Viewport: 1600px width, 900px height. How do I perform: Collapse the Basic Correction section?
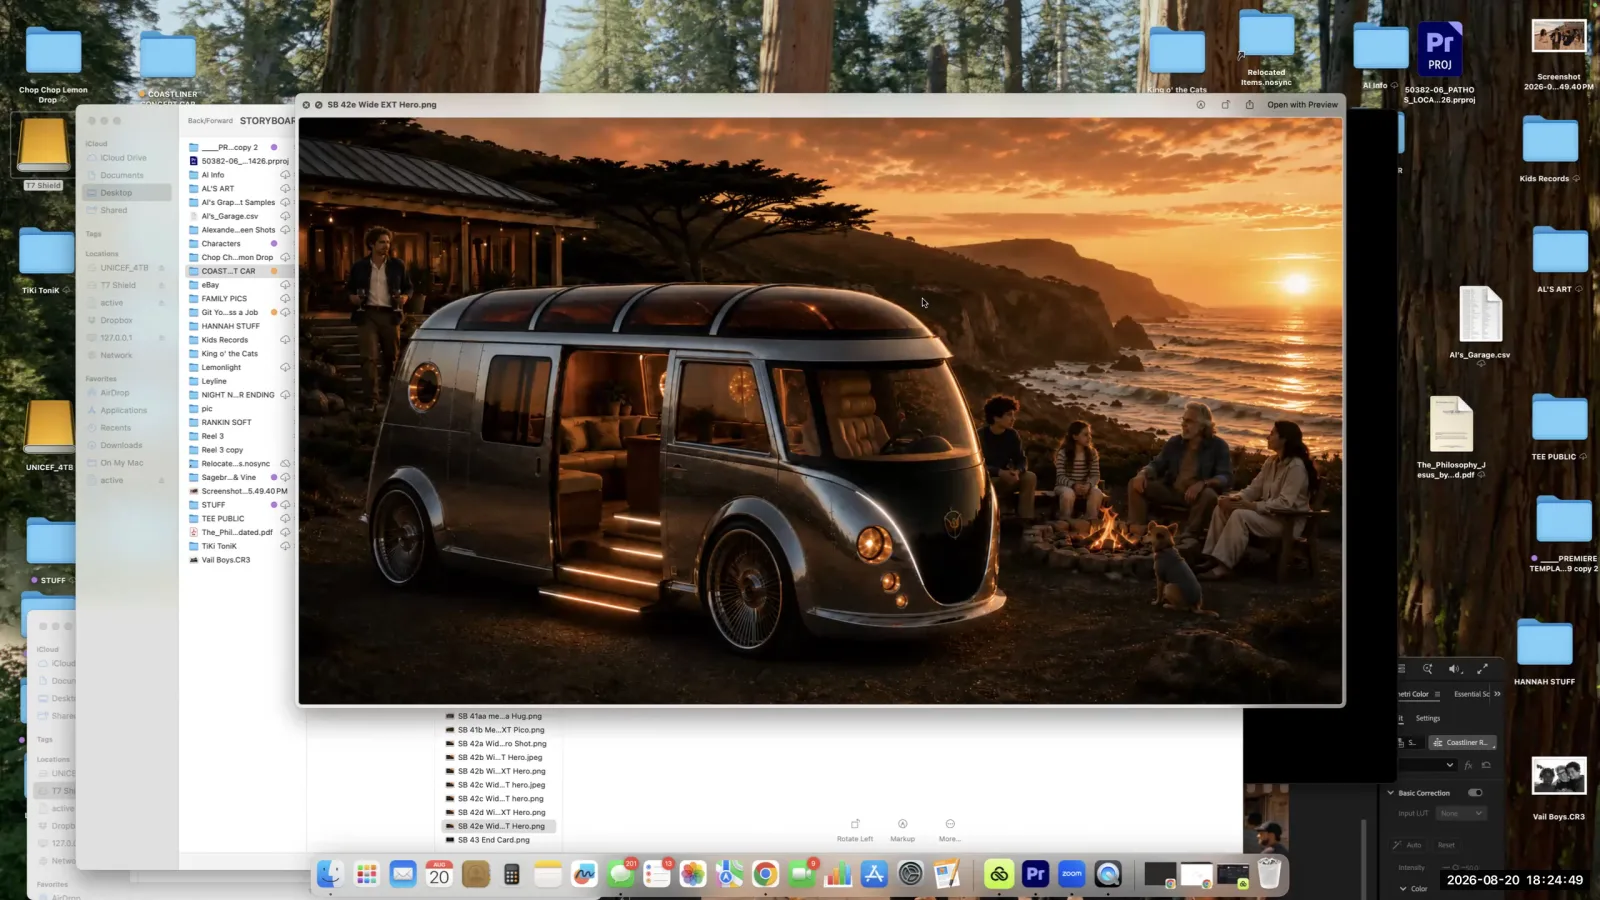[x=1390, y=793]
